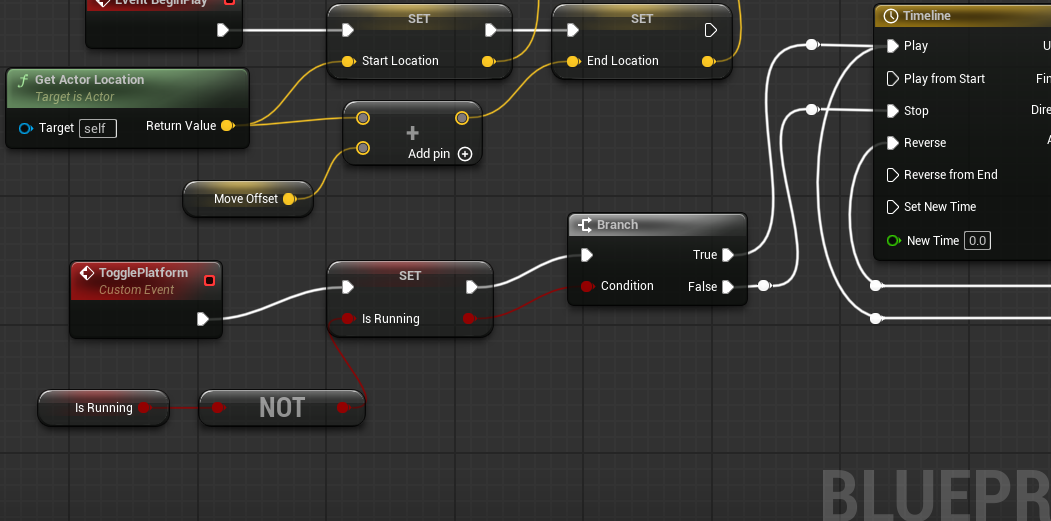Click the Start Location SET exec input pin
Viewport: 1051px width, 521px height.
(x=347, y=30)
